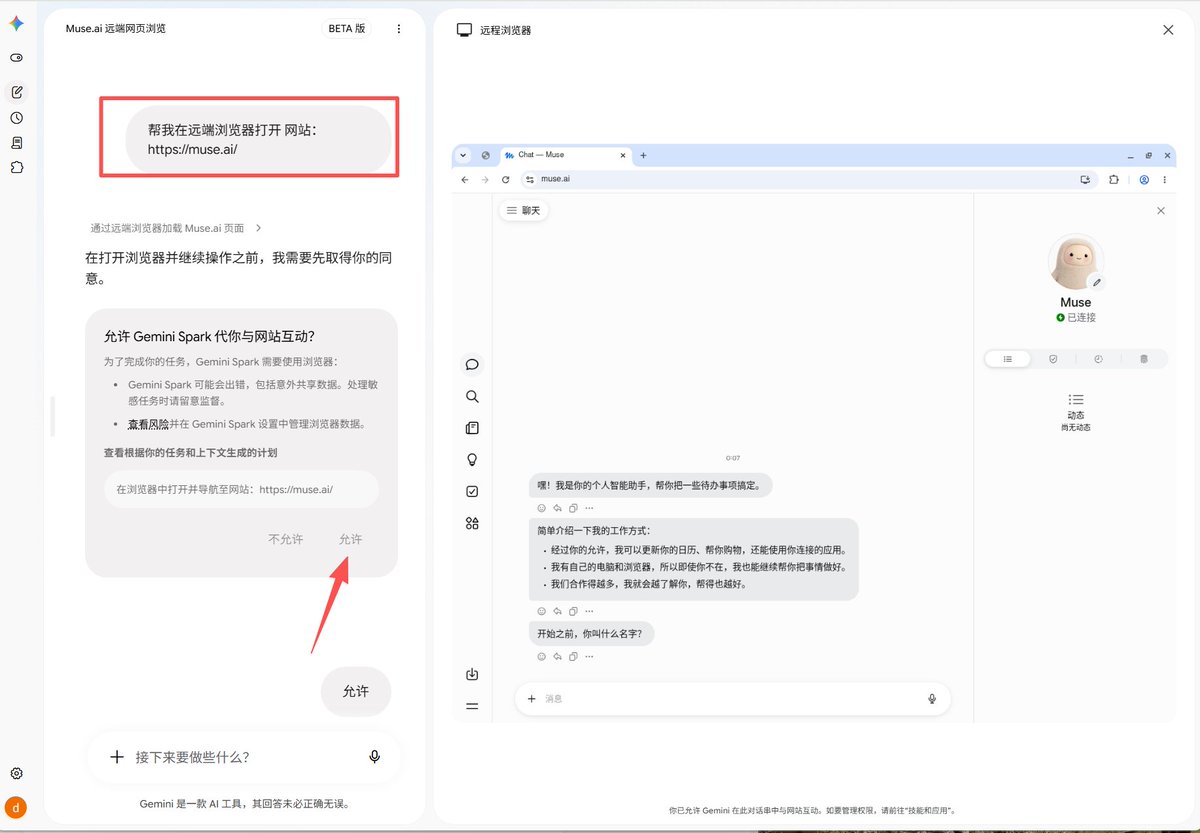
Task: Focus the 消息 input in Muse chat
Action: (x=732, y=699)
